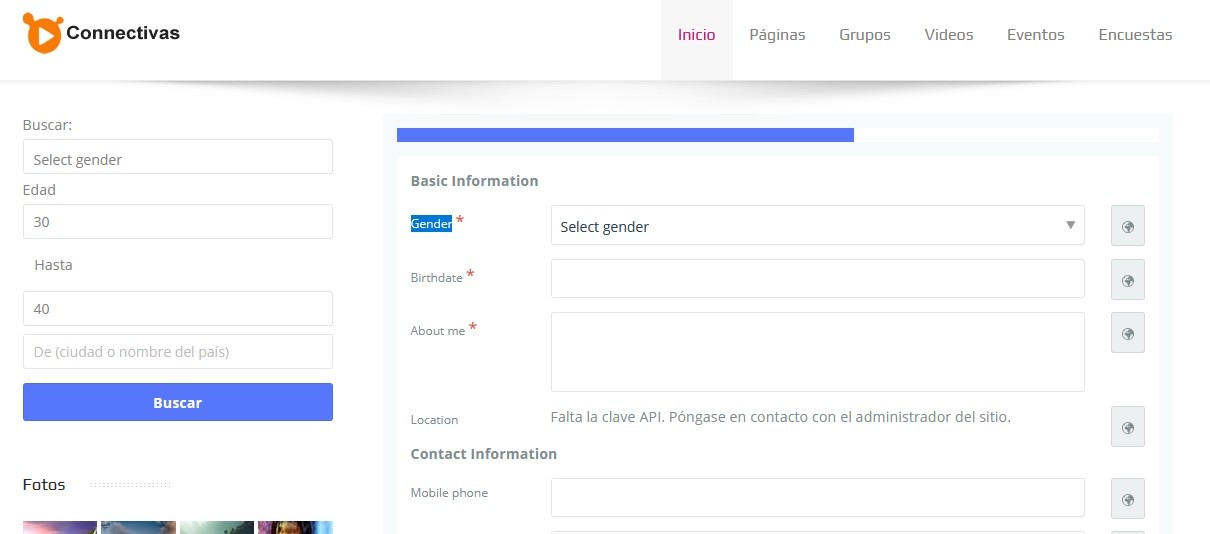Open the Videos menu item
Viewport: 1210px width, 534px height.
click(x=949, y=35)
